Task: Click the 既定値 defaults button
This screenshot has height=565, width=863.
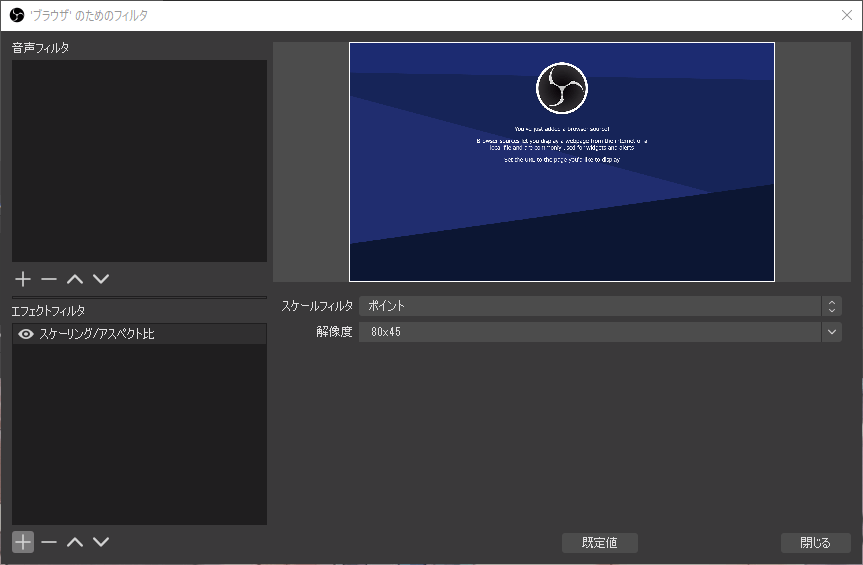Action: (599, 542)
